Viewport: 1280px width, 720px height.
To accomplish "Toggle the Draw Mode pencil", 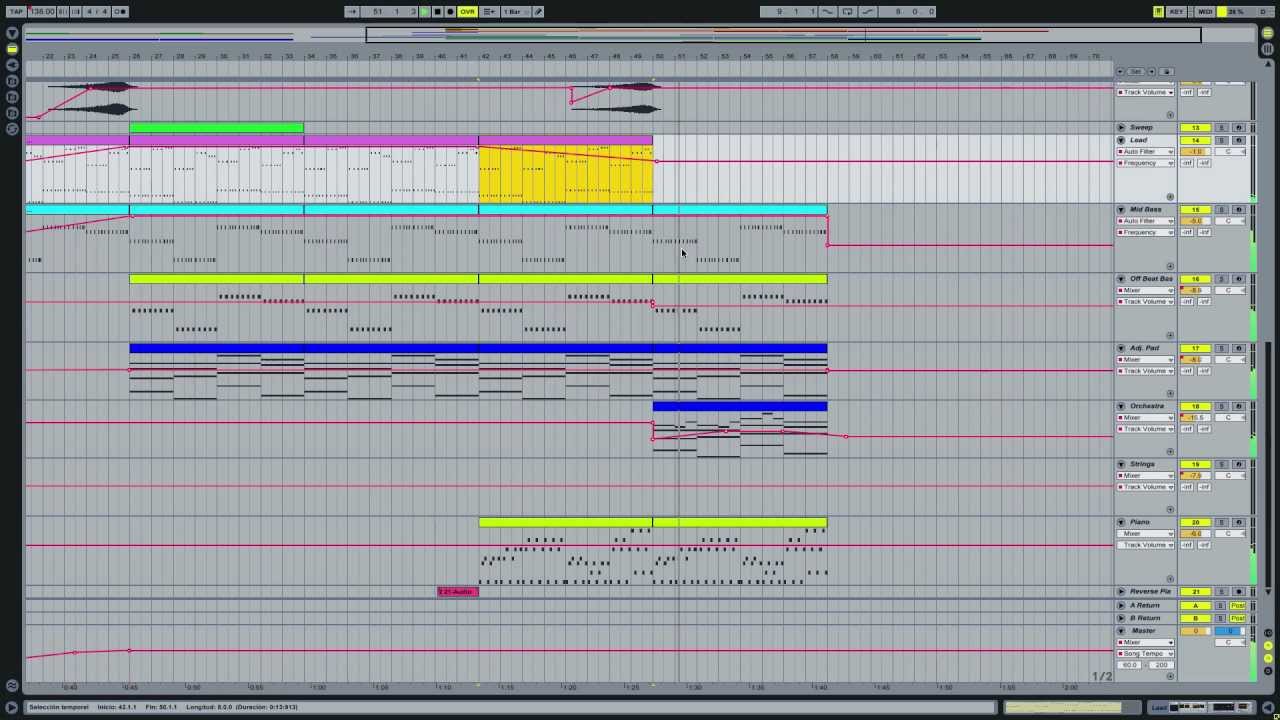I will [x=538, y=11].
